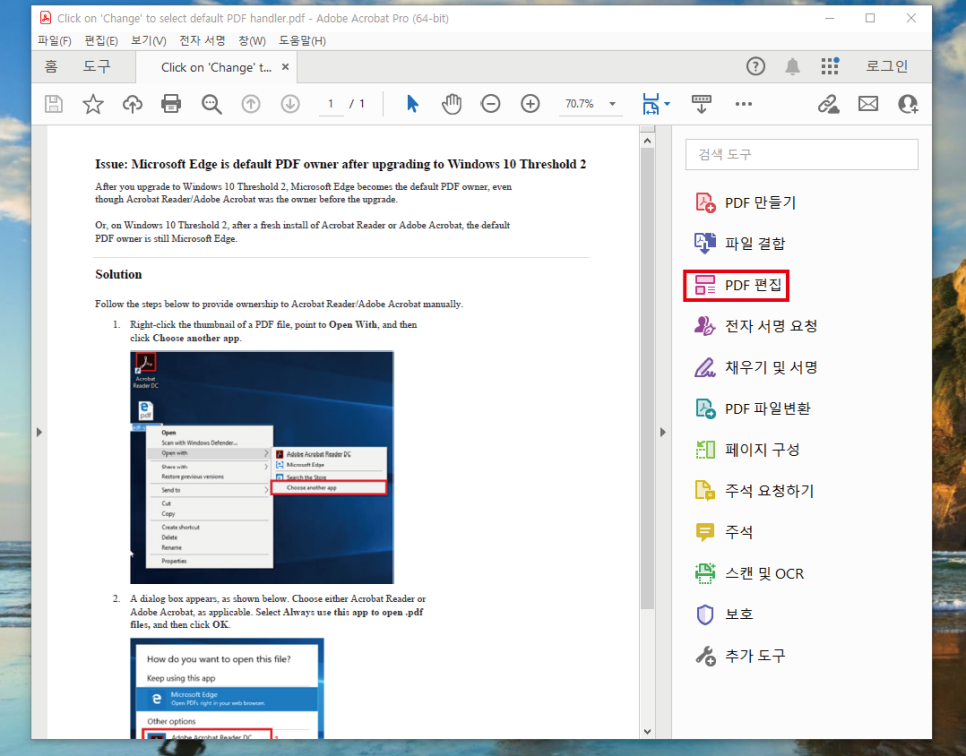Click the Open With context menu screenshot
The height and width of the screenshot is (756, 966).
tap(262, 467)
